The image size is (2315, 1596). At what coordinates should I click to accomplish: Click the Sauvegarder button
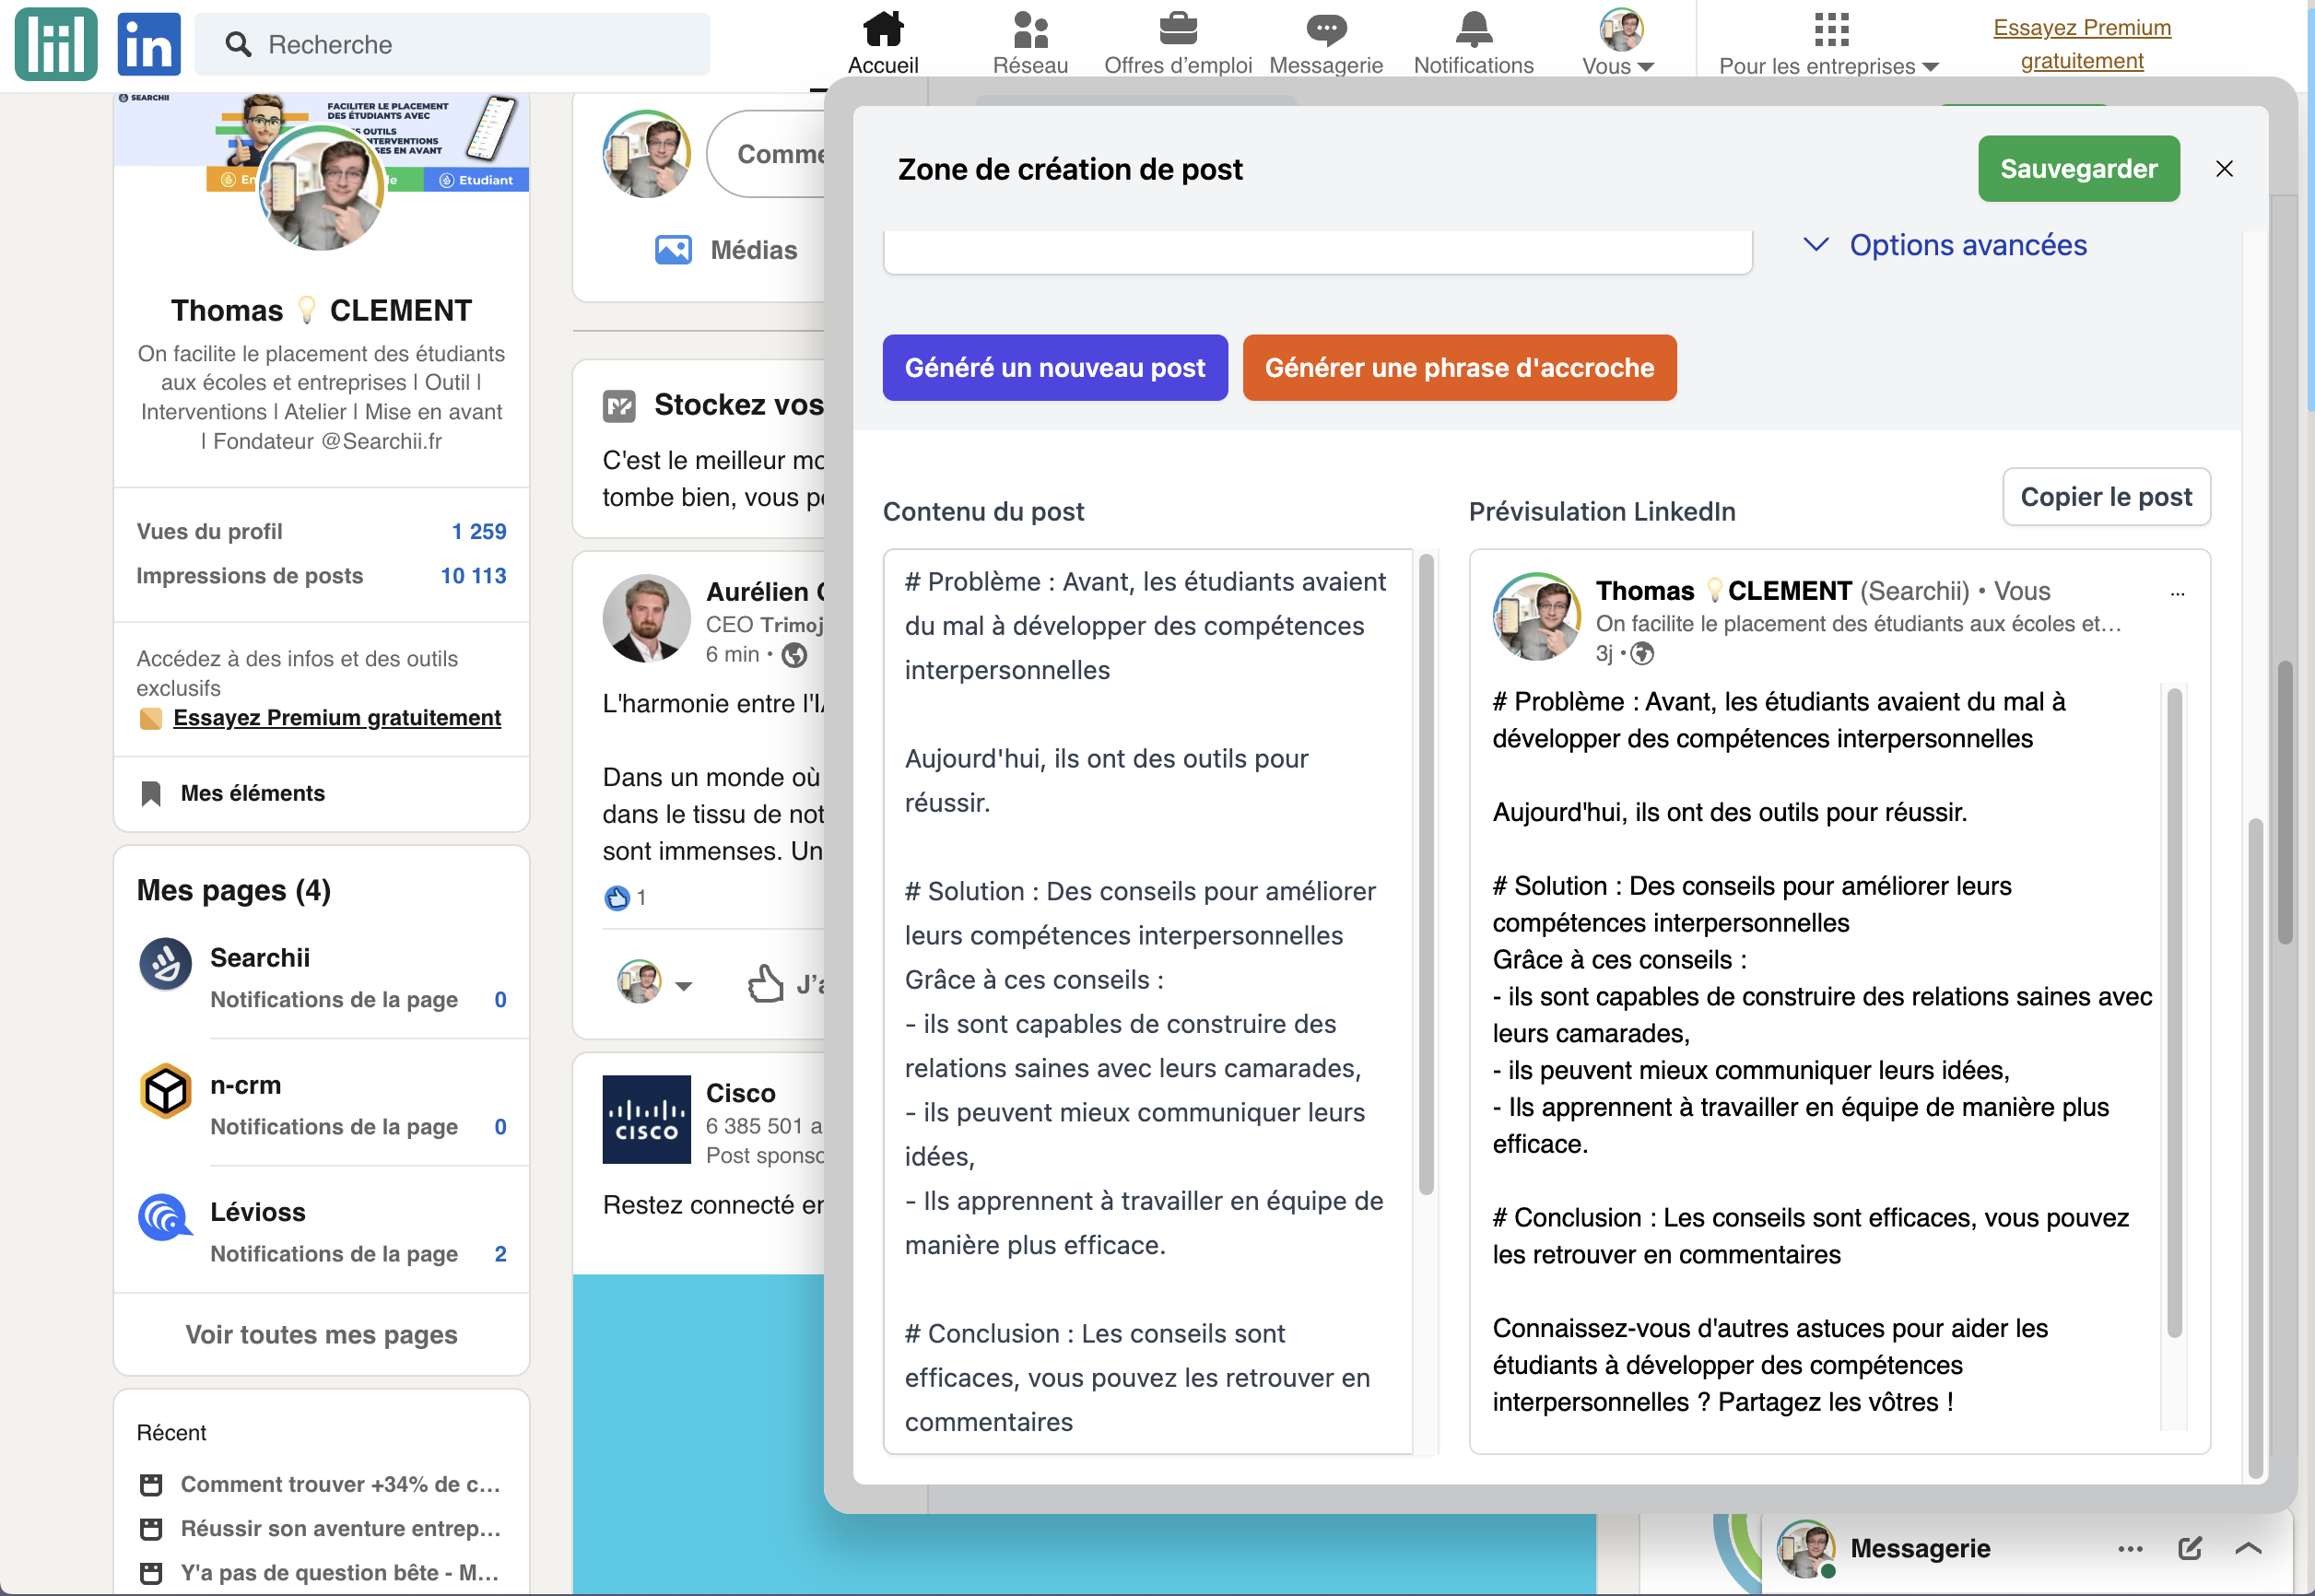(x=2078, y=169)
